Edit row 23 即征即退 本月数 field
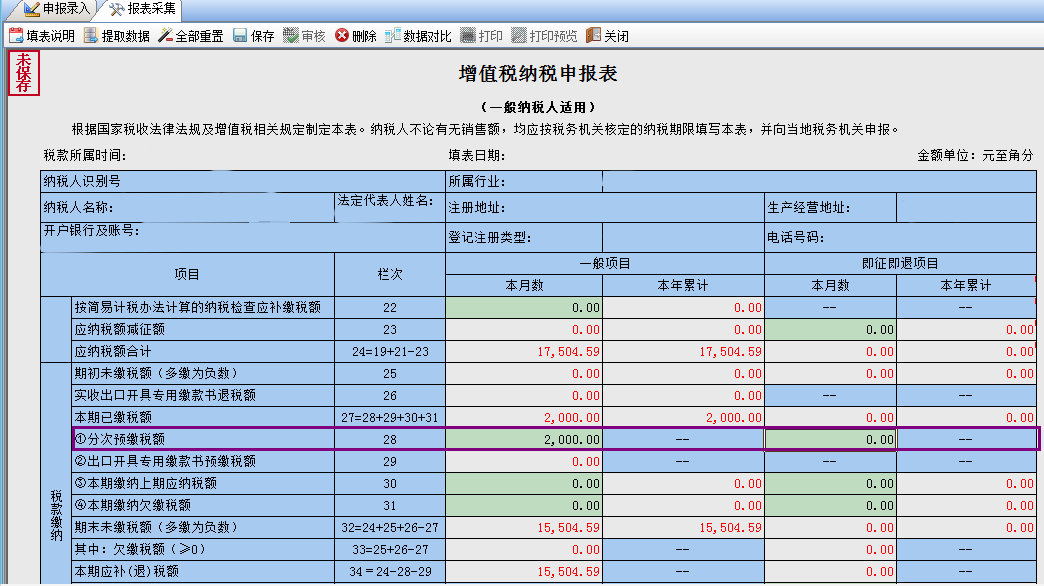This screenshot has width=1044, height=586. pos(830,330)
